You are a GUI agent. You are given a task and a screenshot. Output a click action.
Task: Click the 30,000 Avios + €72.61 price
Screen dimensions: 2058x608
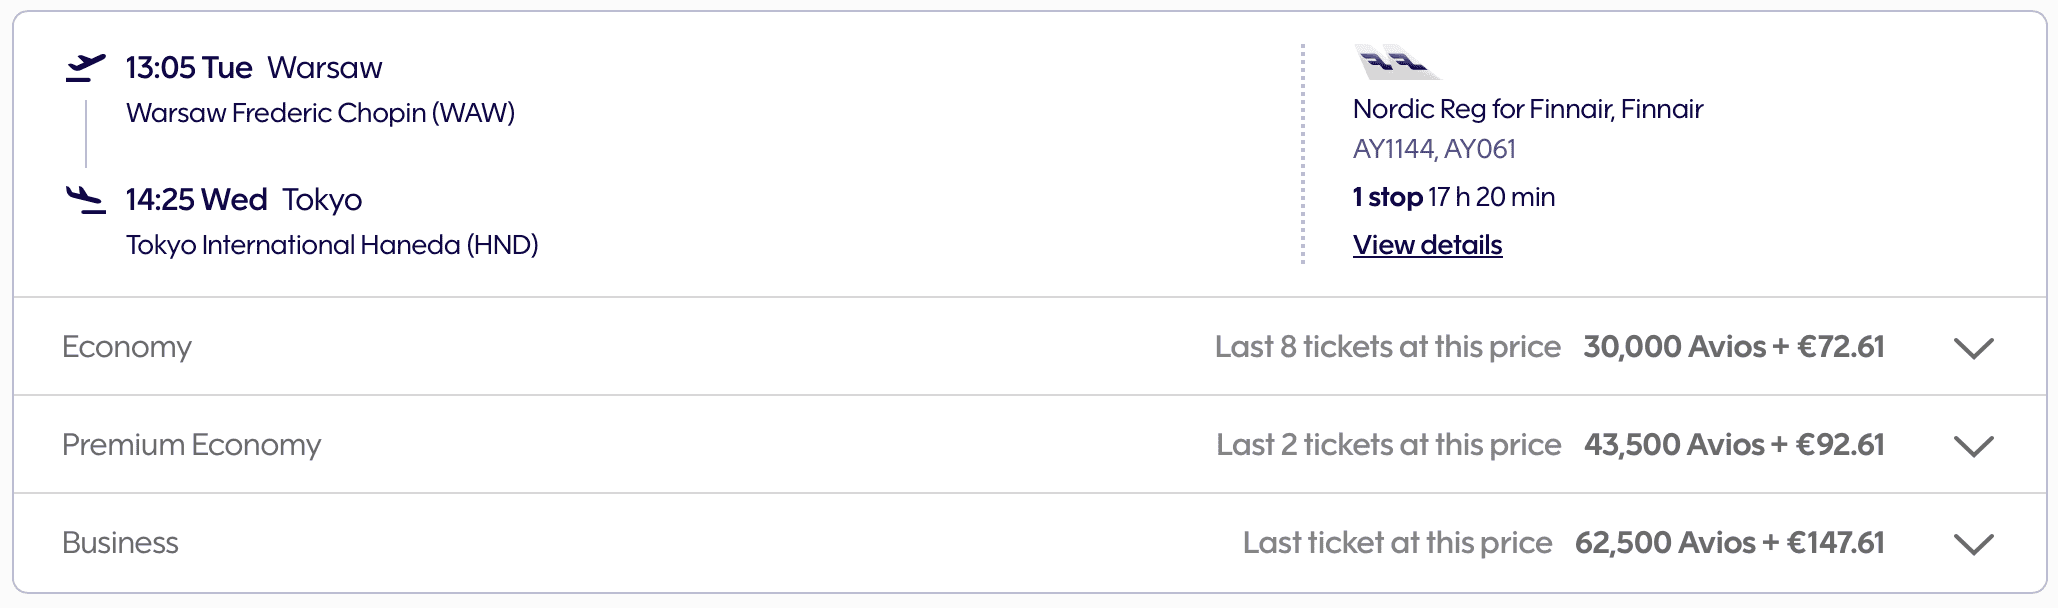point(1733,347)
